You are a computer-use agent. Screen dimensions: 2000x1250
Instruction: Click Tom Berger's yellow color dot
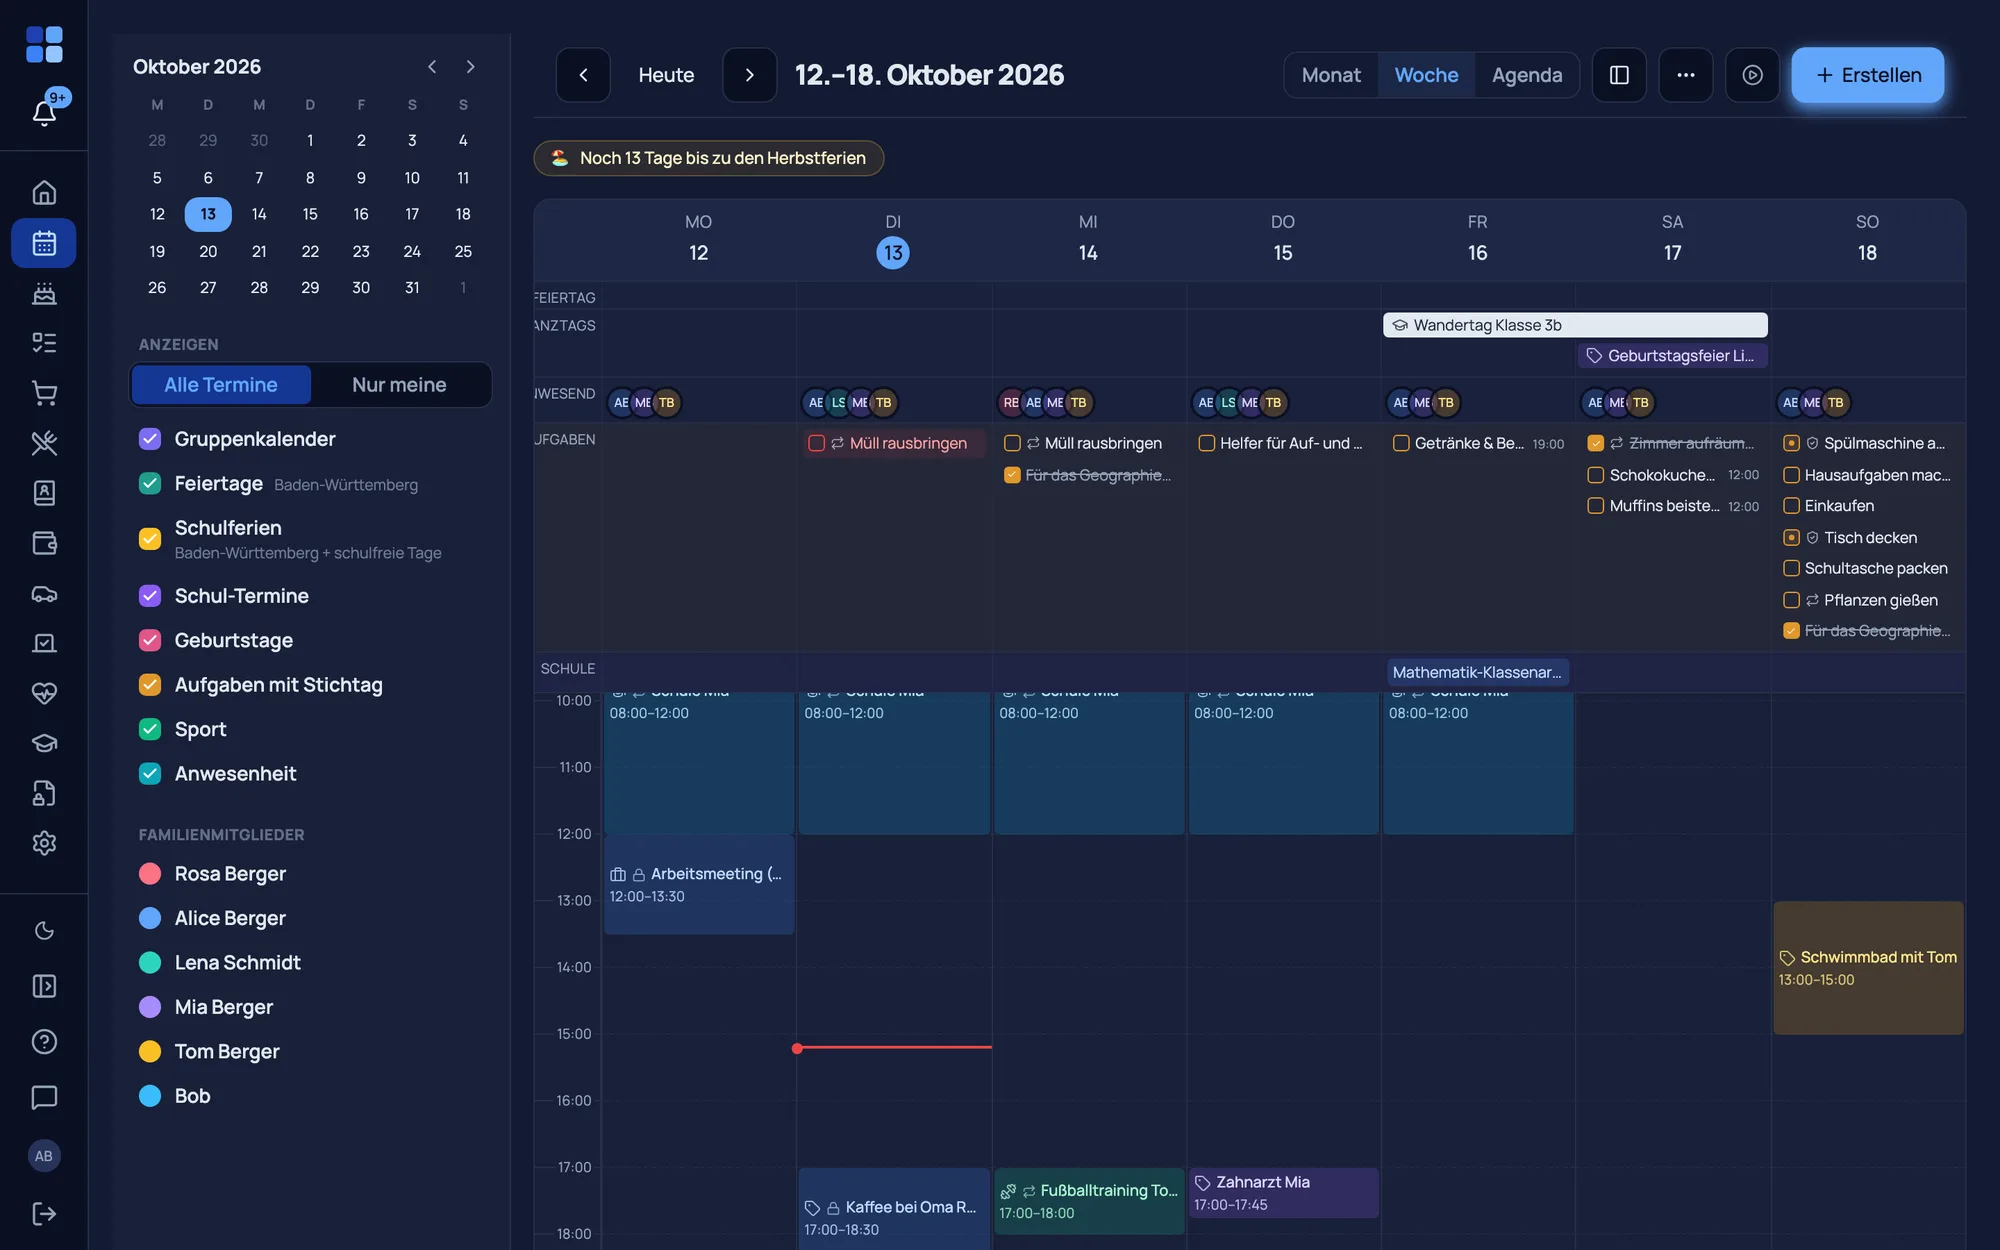150,1052
